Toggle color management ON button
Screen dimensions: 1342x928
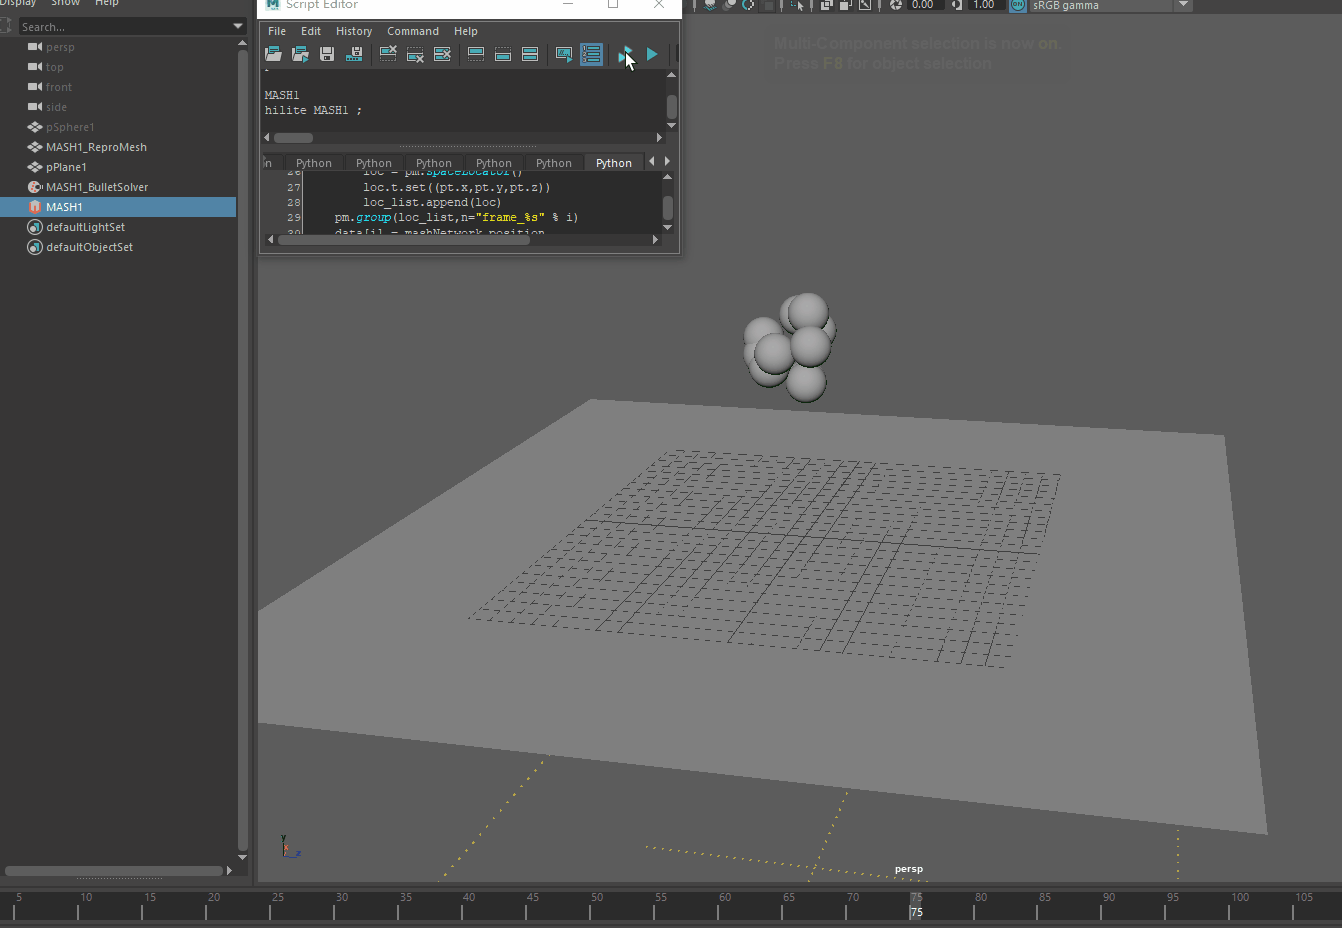[1018, 5]
